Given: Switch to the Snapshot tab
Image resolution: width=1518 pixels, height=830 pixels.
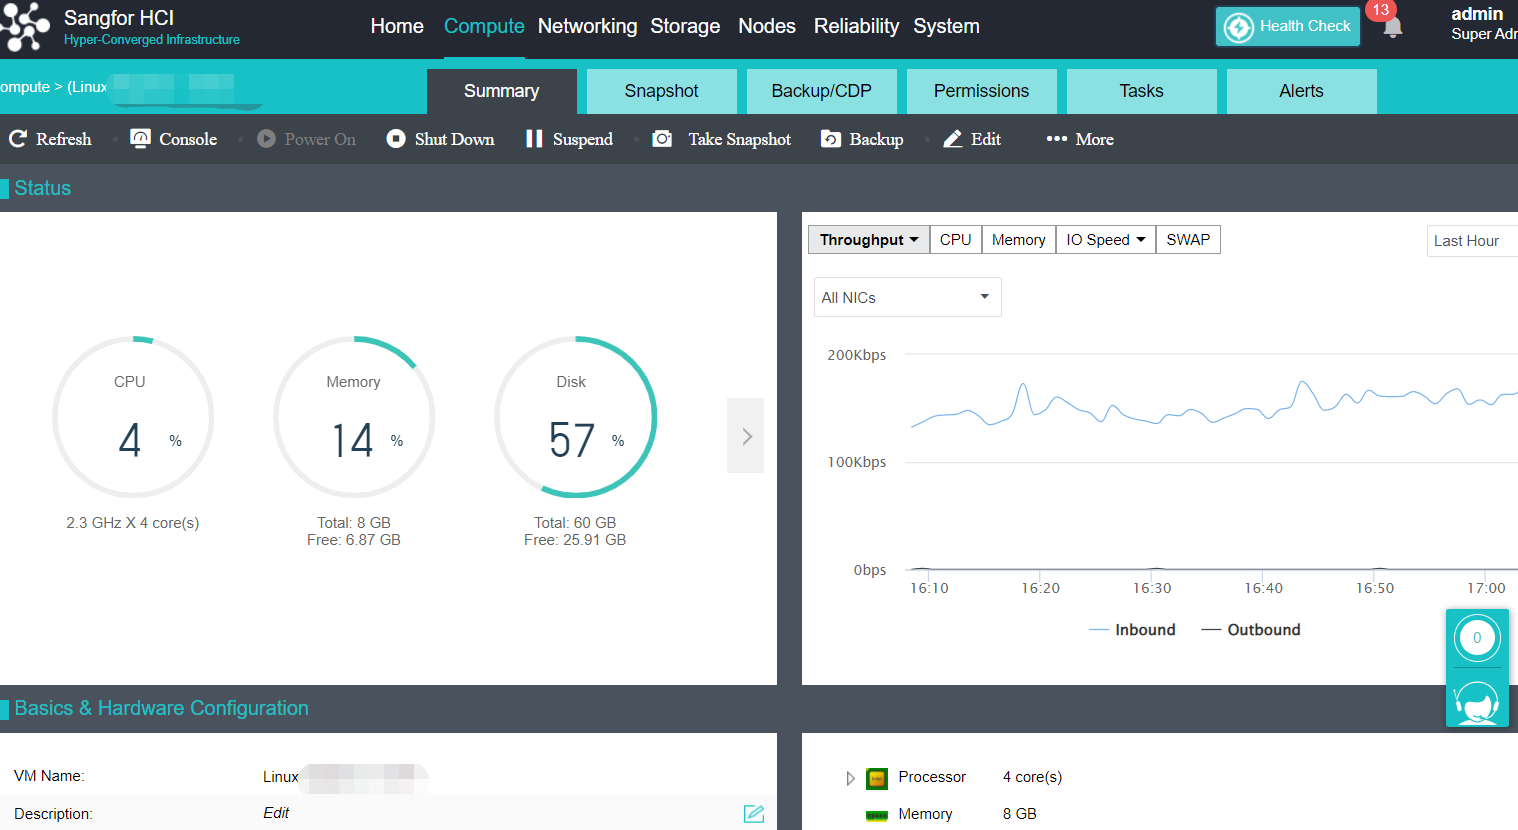Looking at the screenshot, I should pos(661,91).
